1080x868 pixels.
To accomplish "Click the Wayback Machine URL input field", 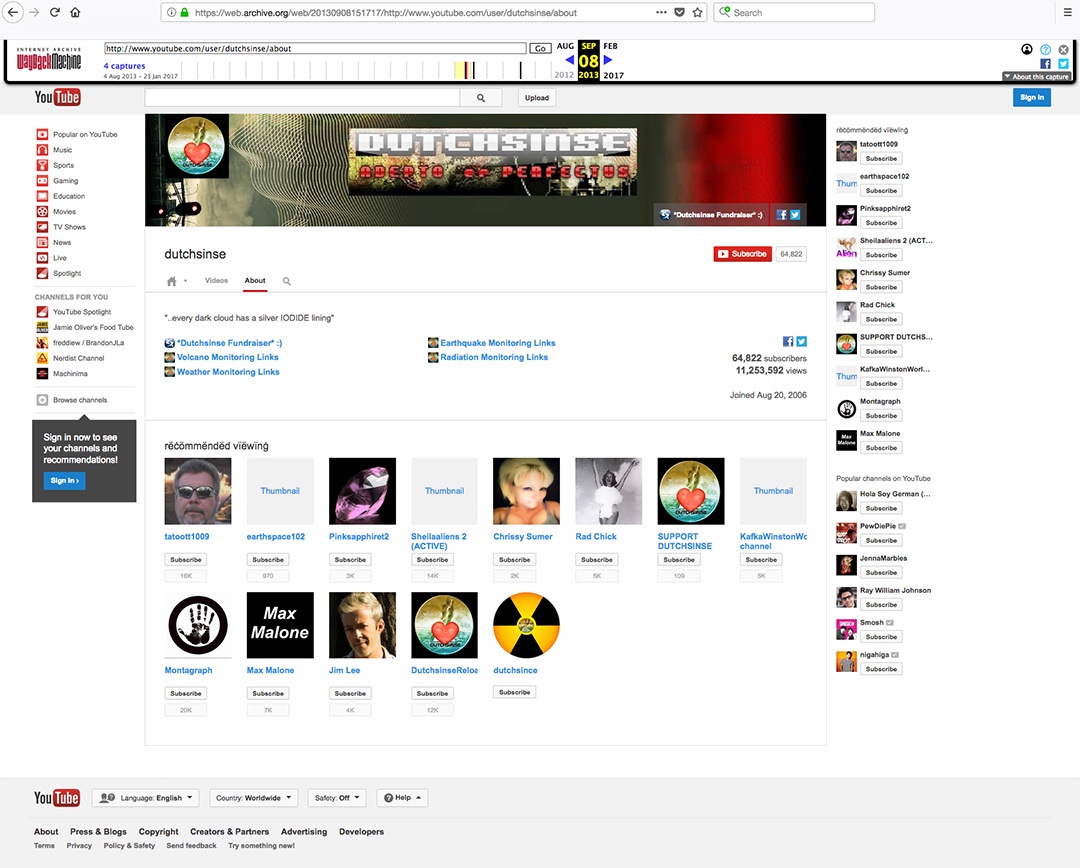I will (315, 48).
